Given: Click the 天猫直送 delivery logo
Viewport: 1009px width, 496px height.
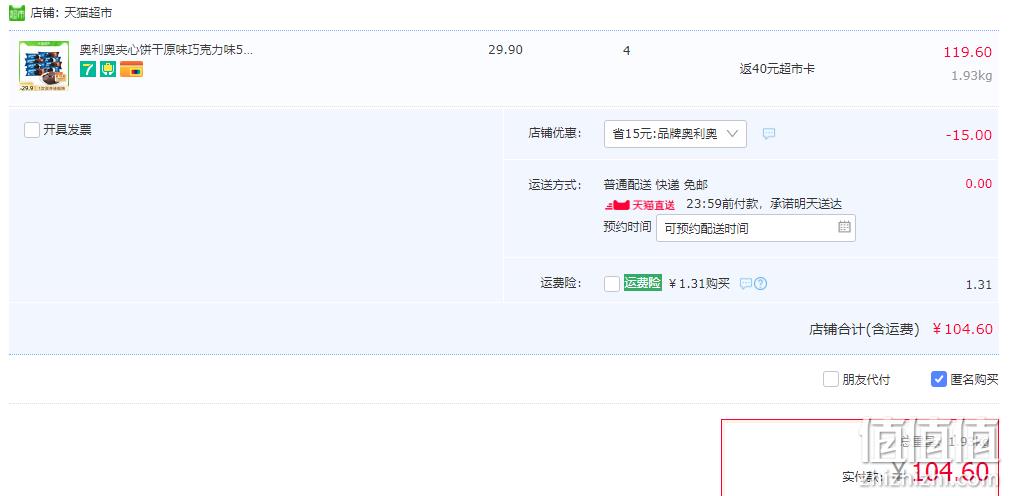Looking at the screenshot, I should click(x=640, y=205).
